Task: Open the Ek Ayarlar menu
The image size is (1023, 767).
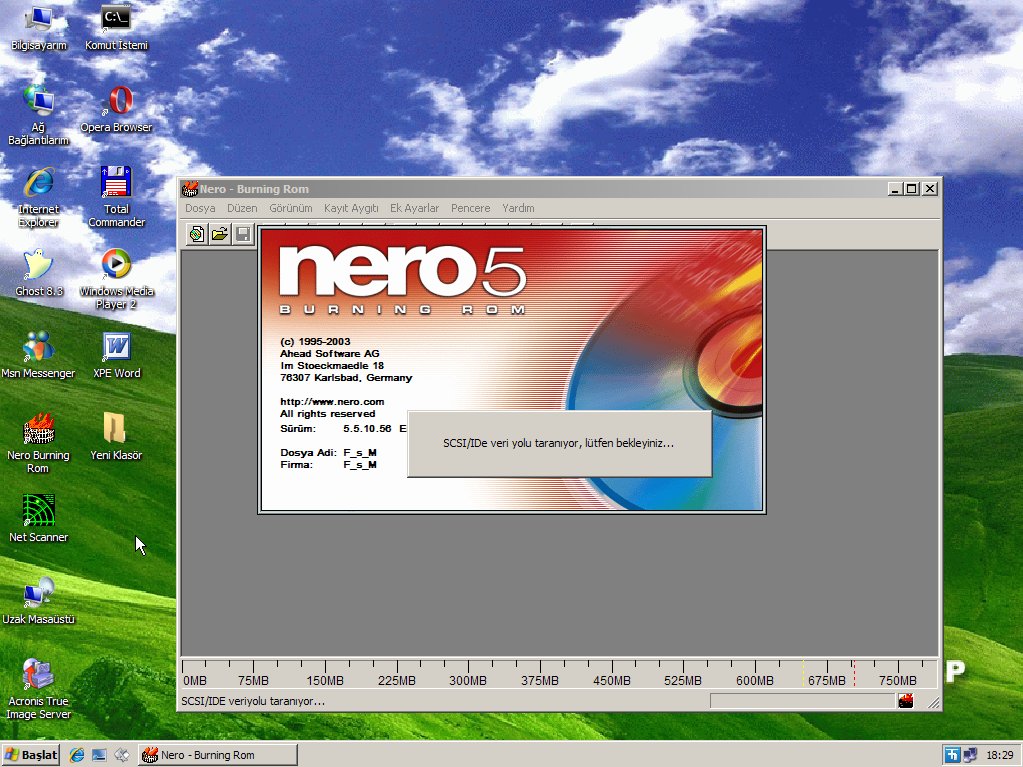Action: (414, 208)
